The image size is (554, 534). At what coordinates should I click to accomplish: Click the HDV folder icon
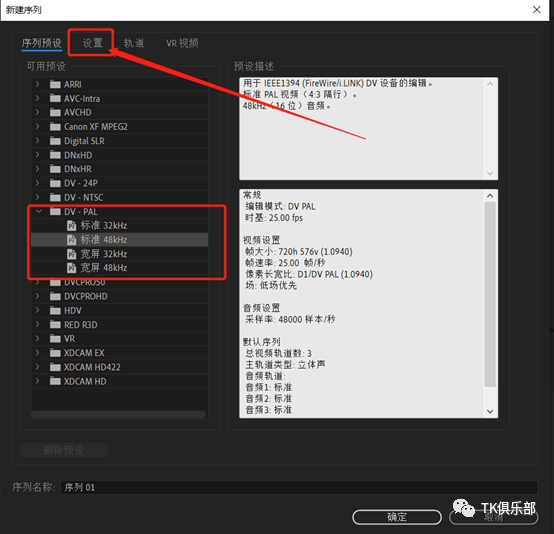click(55, 310)
